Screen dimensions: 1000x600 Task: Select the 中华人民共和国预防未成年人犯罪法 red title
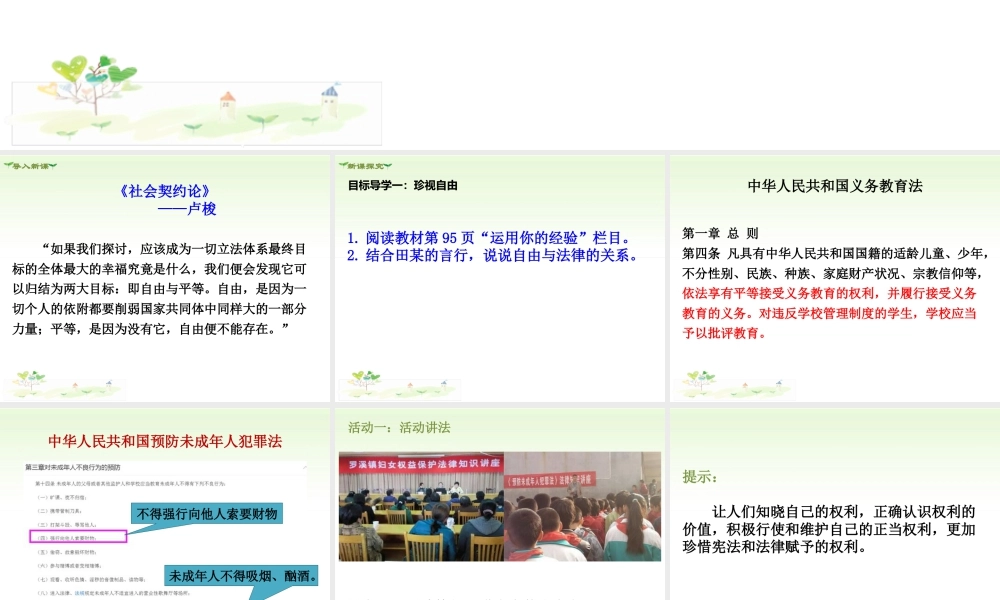pos(165,441)
